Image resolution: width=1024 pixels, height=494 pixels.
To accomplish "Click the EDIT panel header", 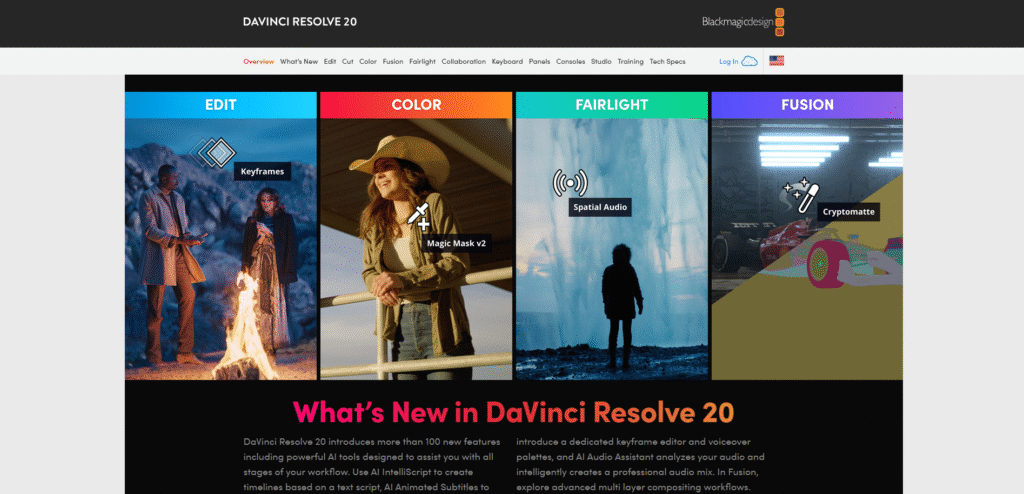I will tap(221, 105).
